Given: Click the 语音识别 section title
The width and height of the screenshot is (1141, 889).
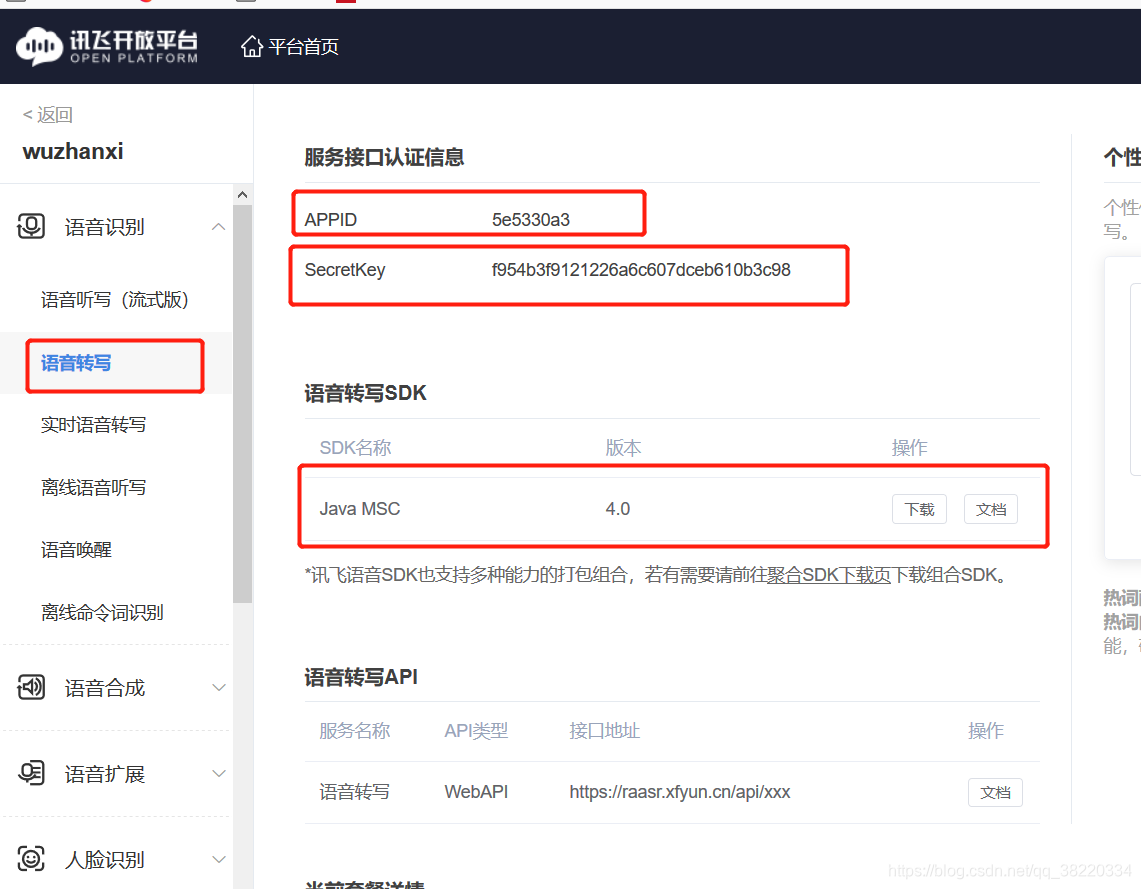Looking at the screenshot, I should [104, 227].
